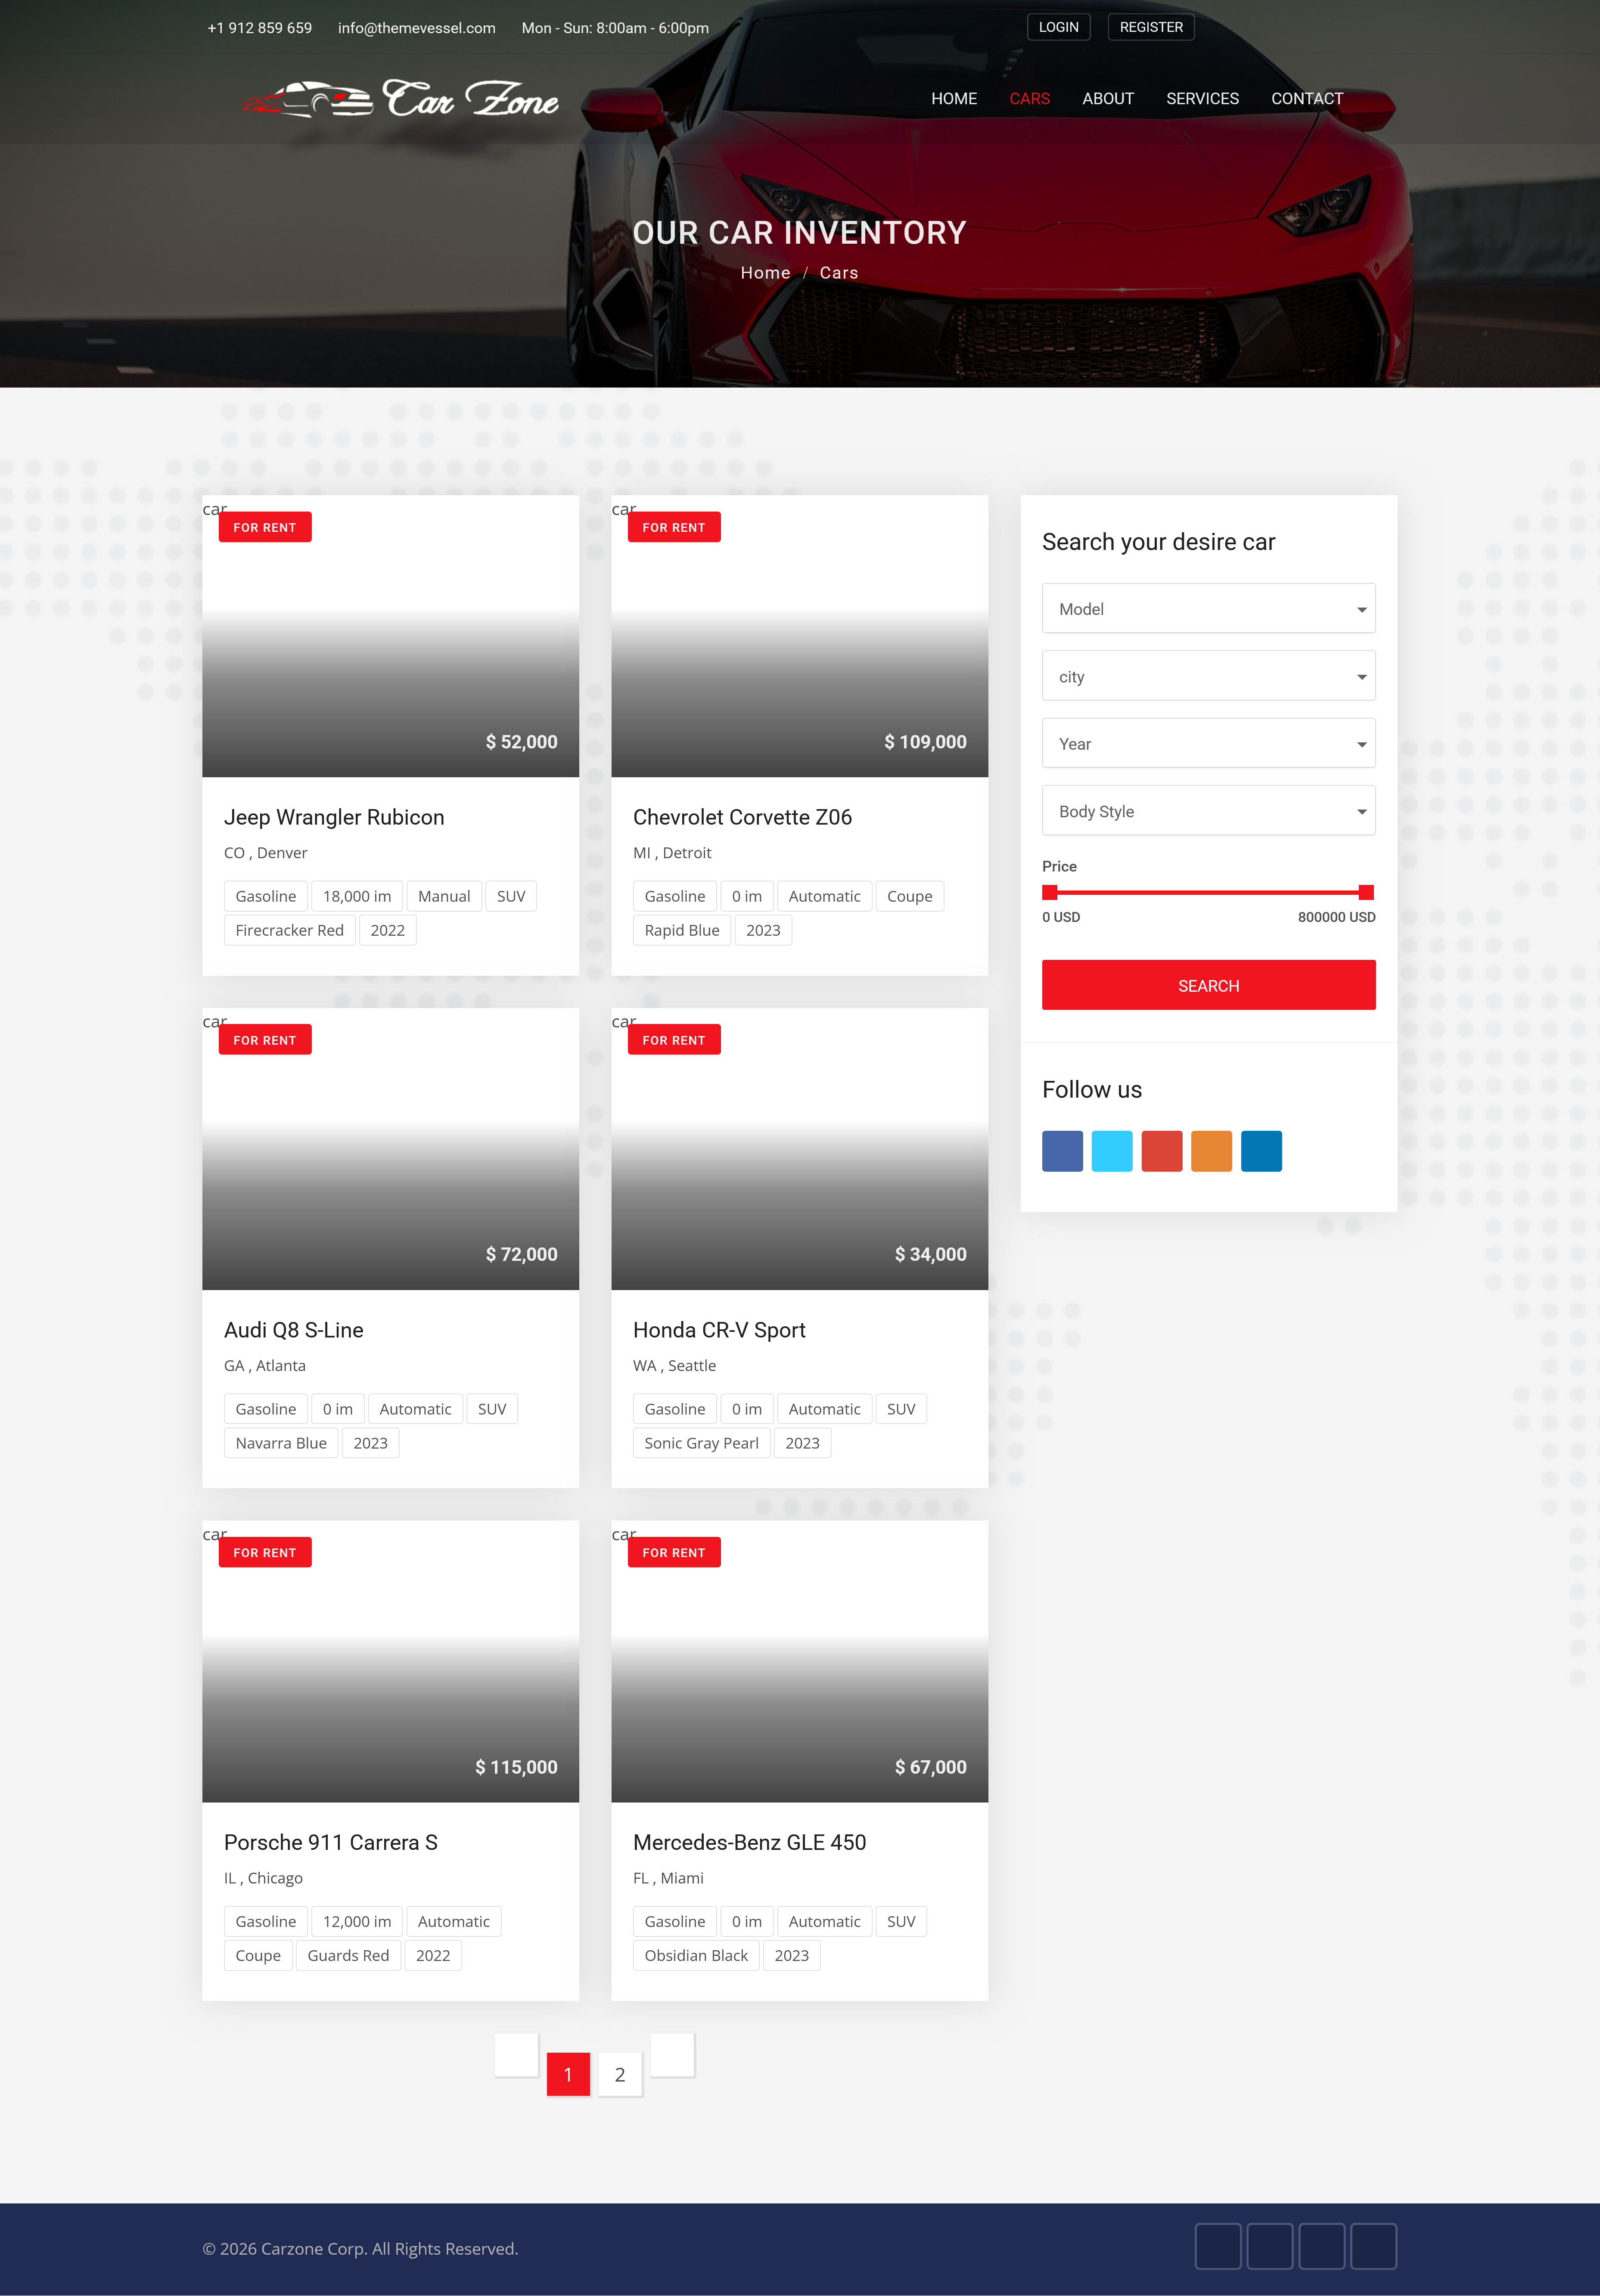Click the REGISTER button
Image resolution: width=1600 pixels, height=2296 pixels.
[x=1151, y=27]
